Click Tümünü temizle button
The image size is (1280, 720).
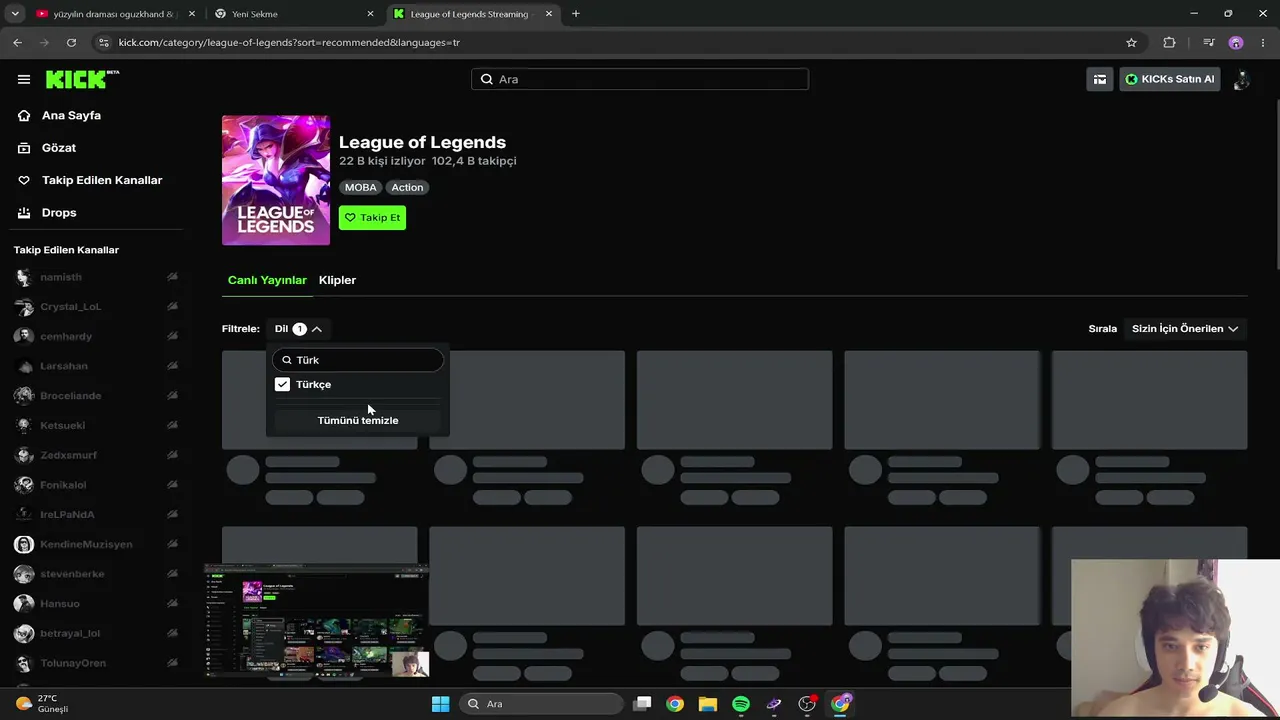click(358, 420)
